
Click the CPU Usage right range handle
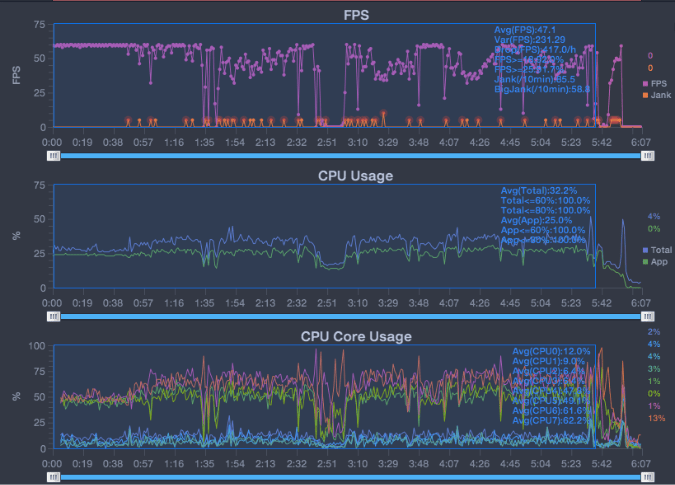pyautogui.click(x=648, y=316)
